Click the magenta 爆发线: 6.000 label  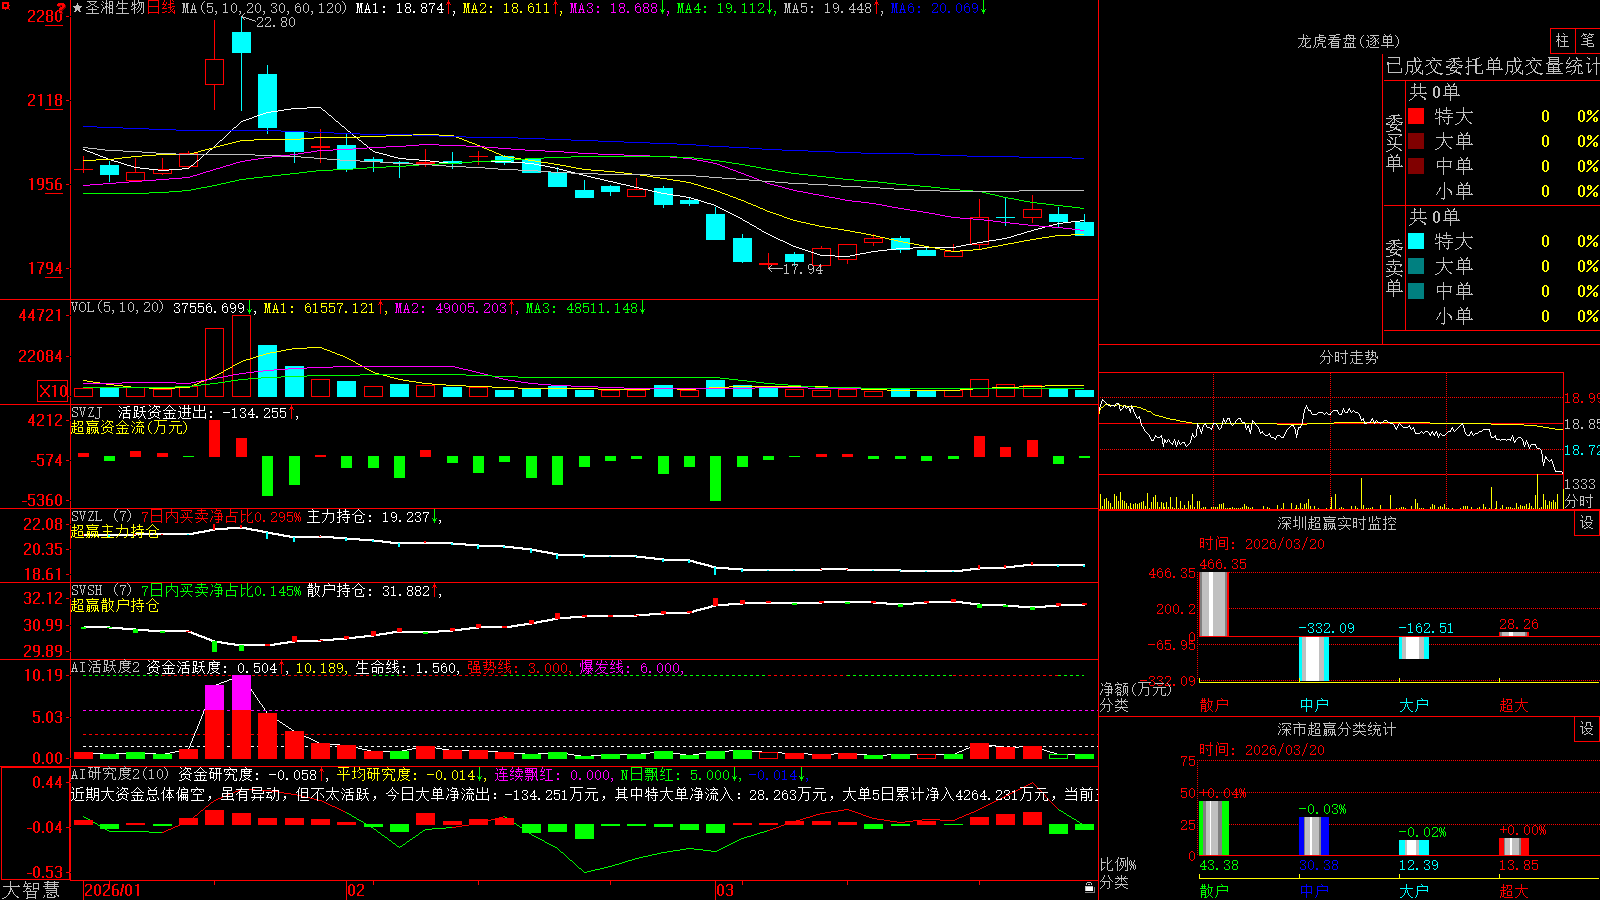click(630, 668)
